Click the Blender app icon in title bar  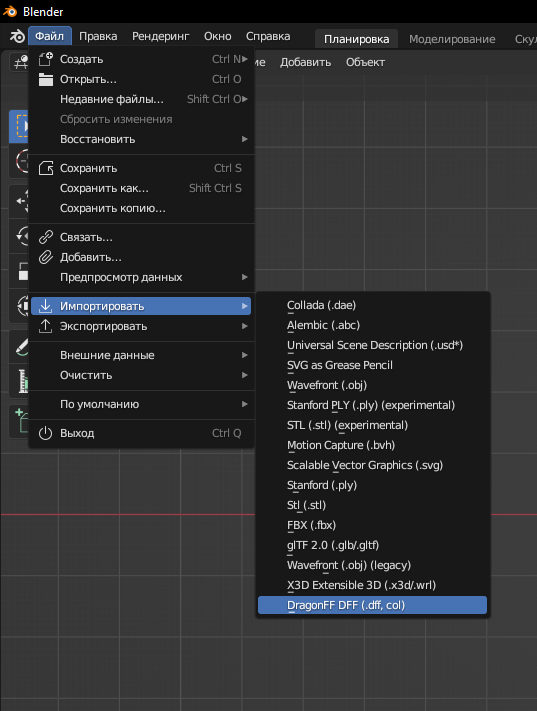click(10, 12)
